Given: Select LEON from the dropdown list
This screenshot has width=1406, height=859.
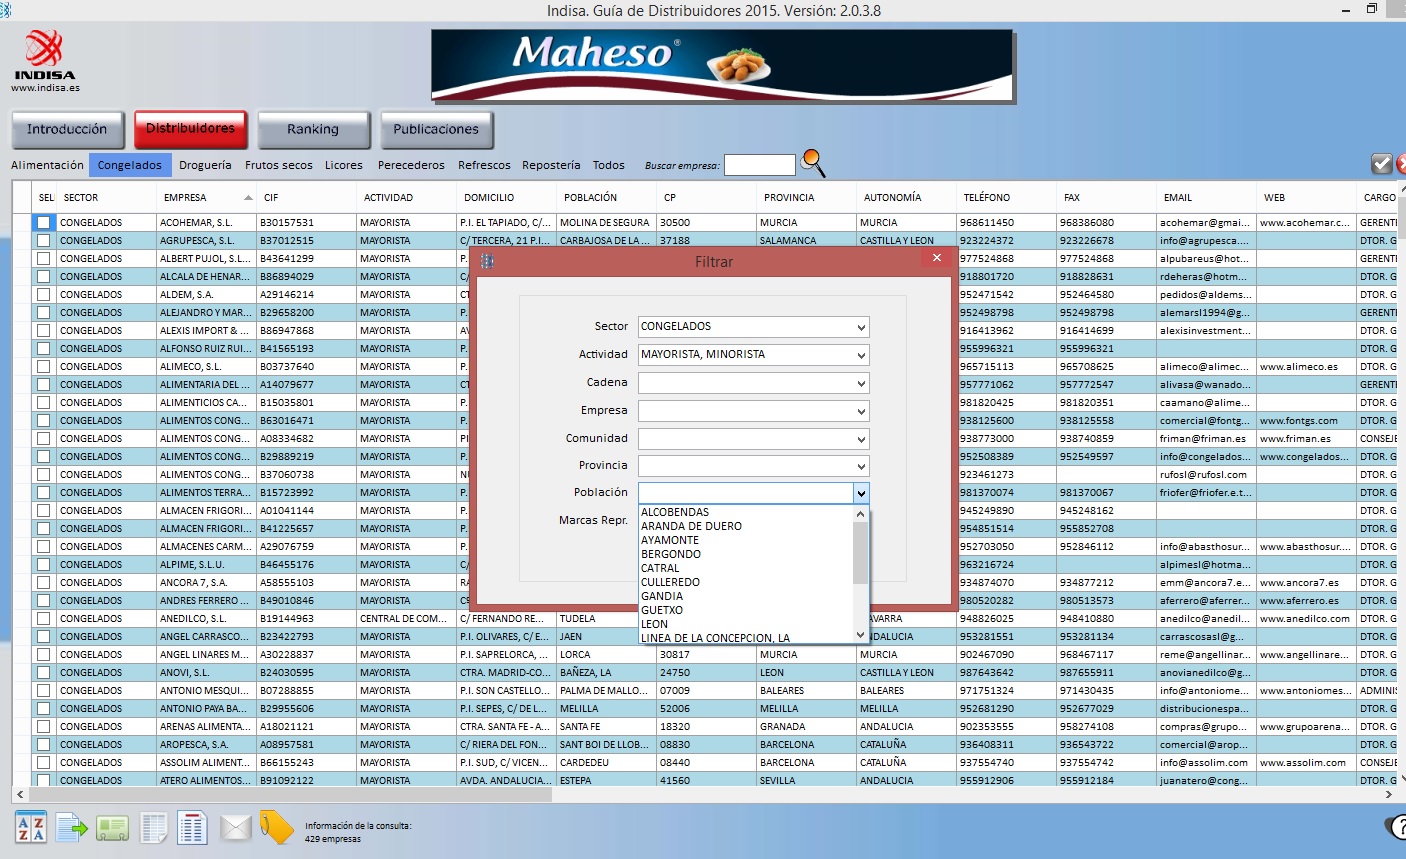Looking at the screenshot, I should tap(746, 624).
